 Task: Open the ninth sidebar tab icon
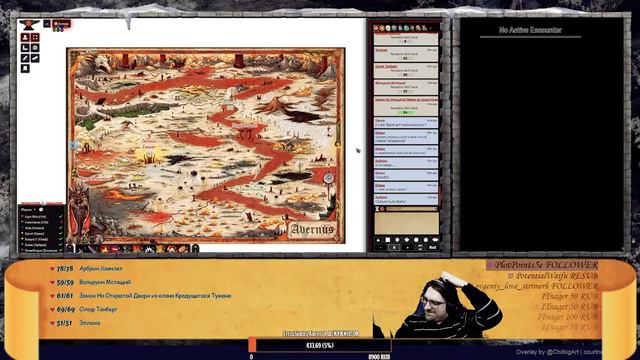pyautogui.click(x=424, y=28)
